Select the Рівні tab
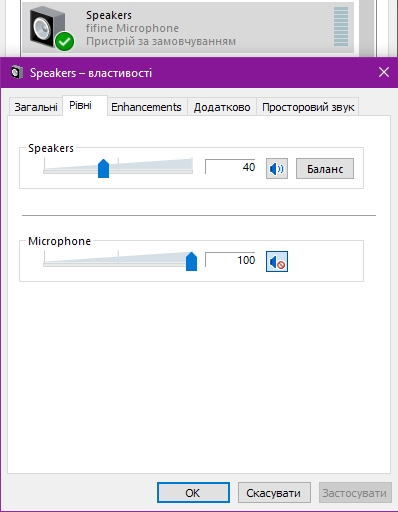 tap(80, 106)
